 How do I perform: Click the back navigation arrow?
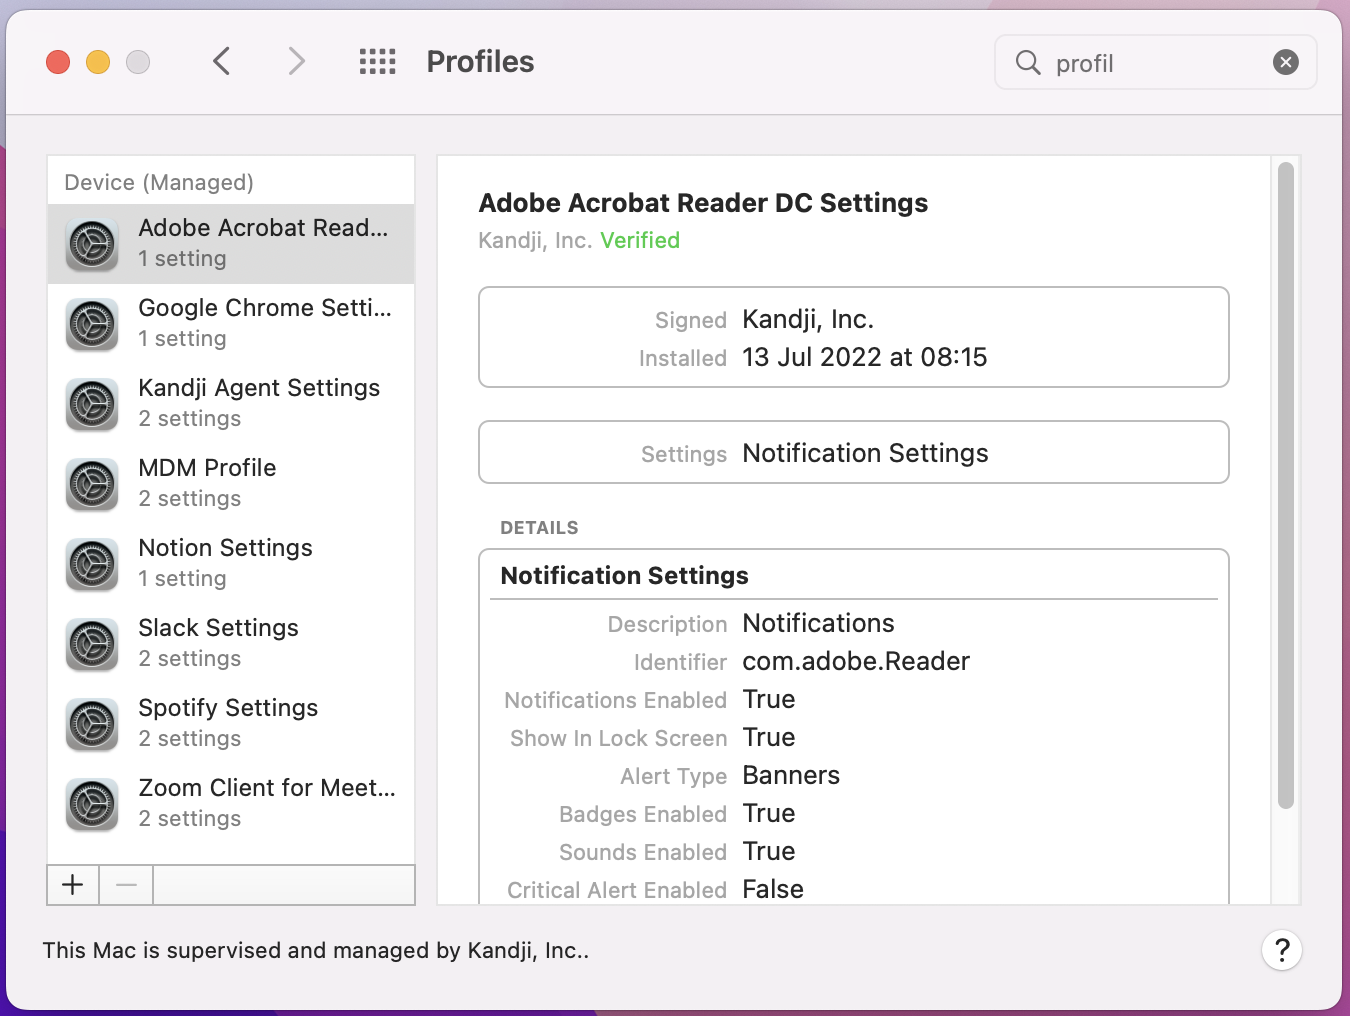point(222,61)
